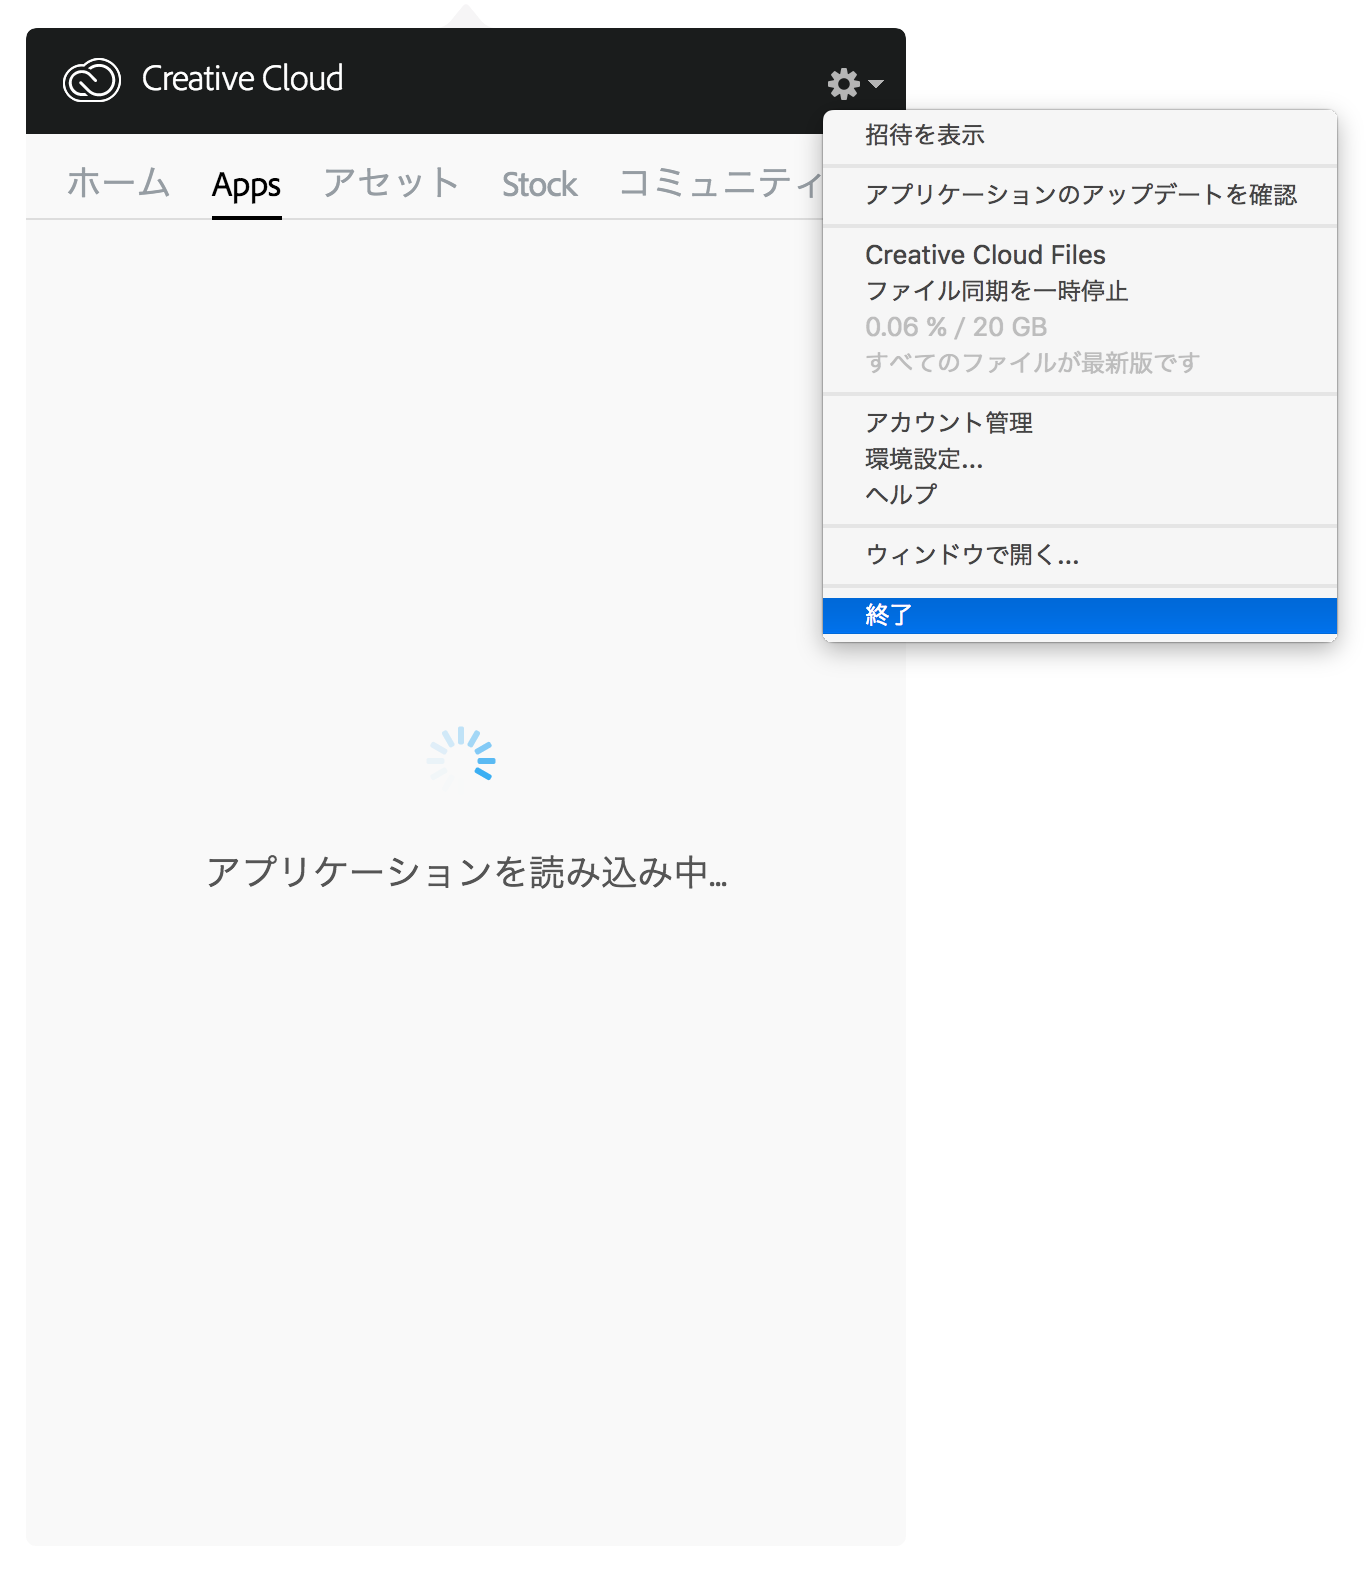This screenshot has width=1366, height=1572.
Task: Choose 招待を表示 from the menu
Action: (1080, 135)
